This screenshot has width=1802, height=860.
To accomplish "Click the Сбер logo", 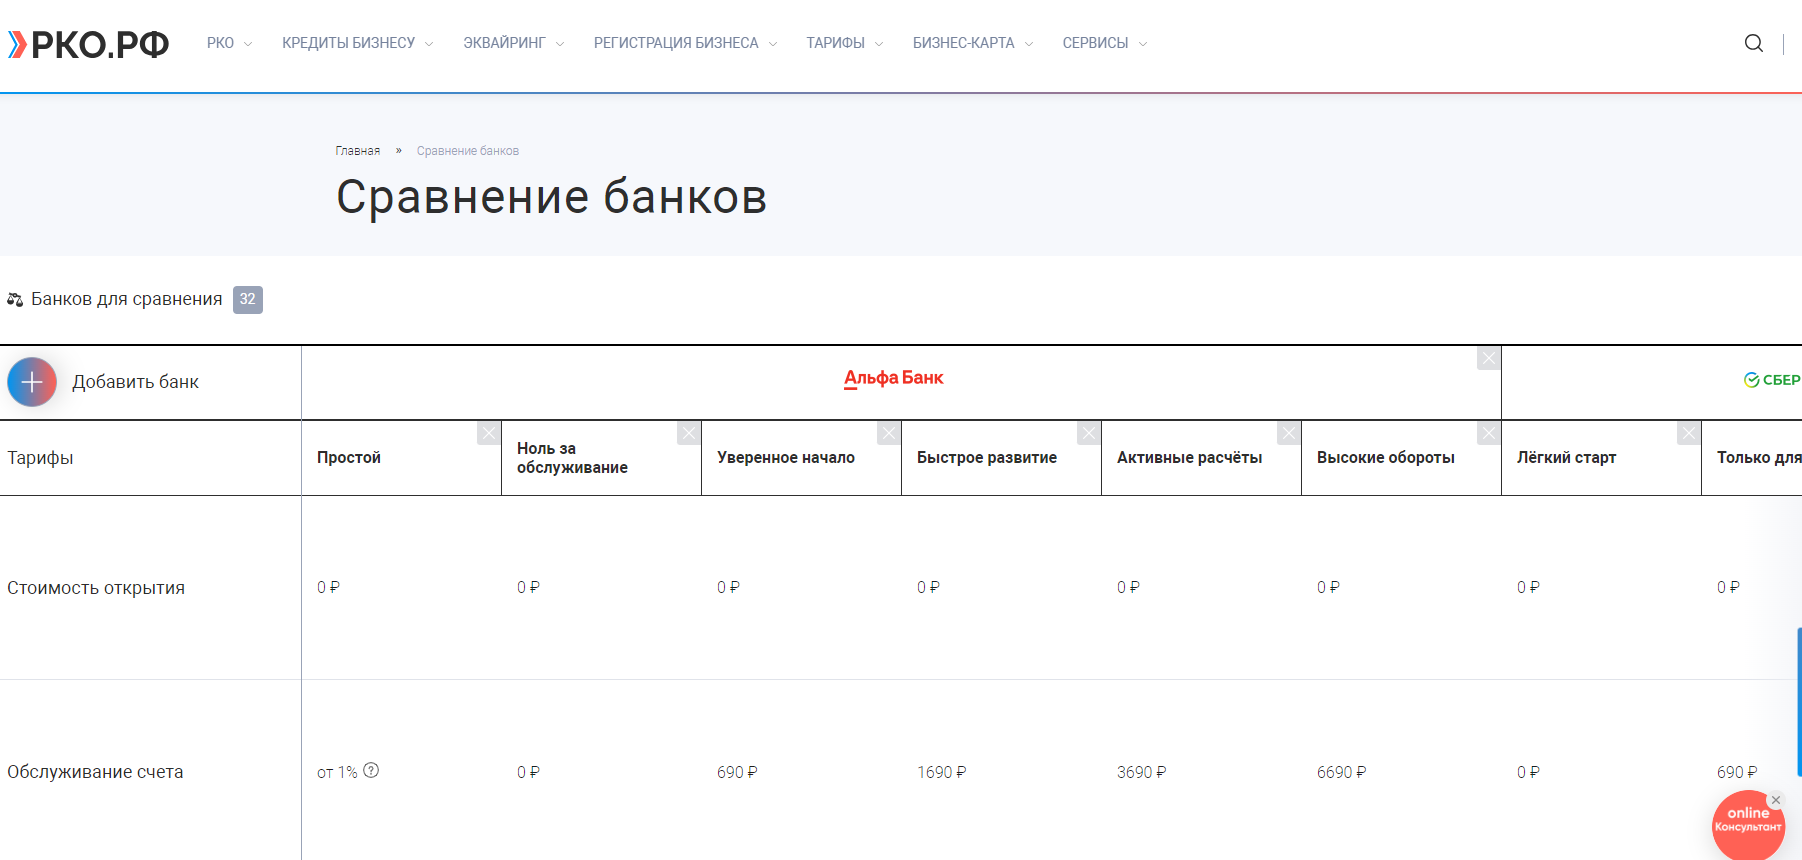I will coord(1772,380).
